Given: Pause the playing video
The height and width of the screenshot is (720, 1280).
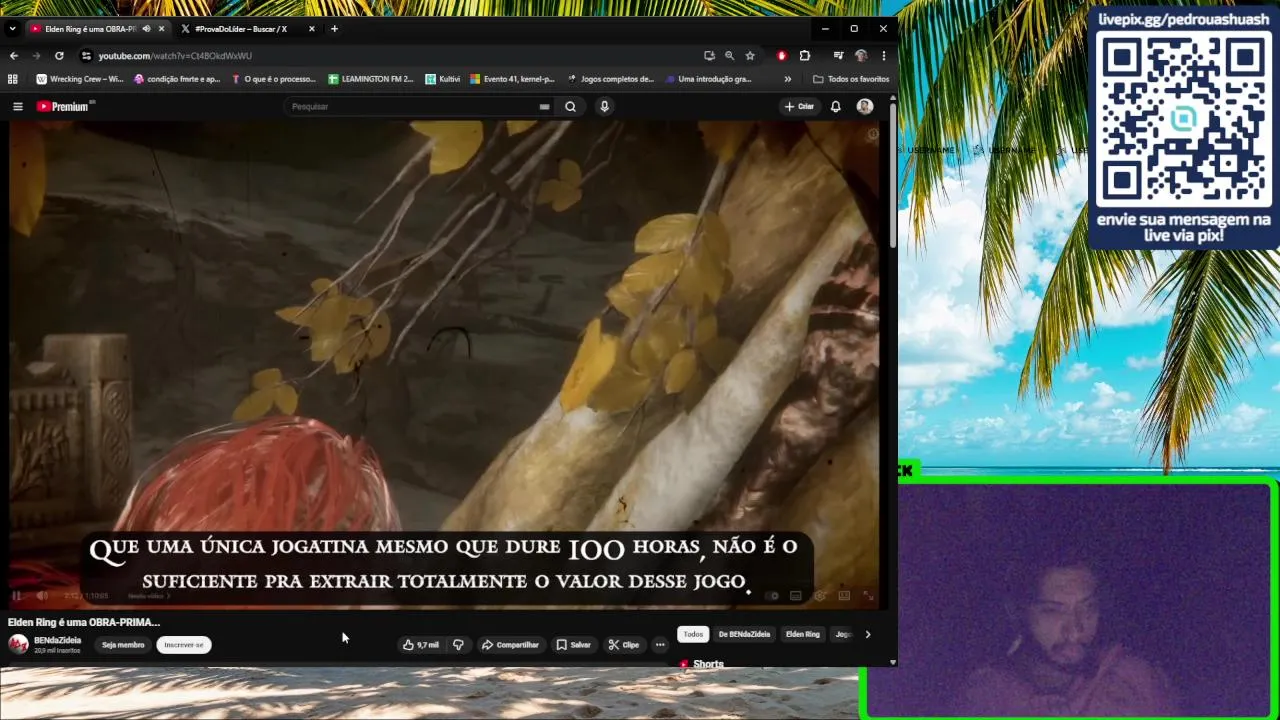Looking at the screenshot, I should pos(16,596).
